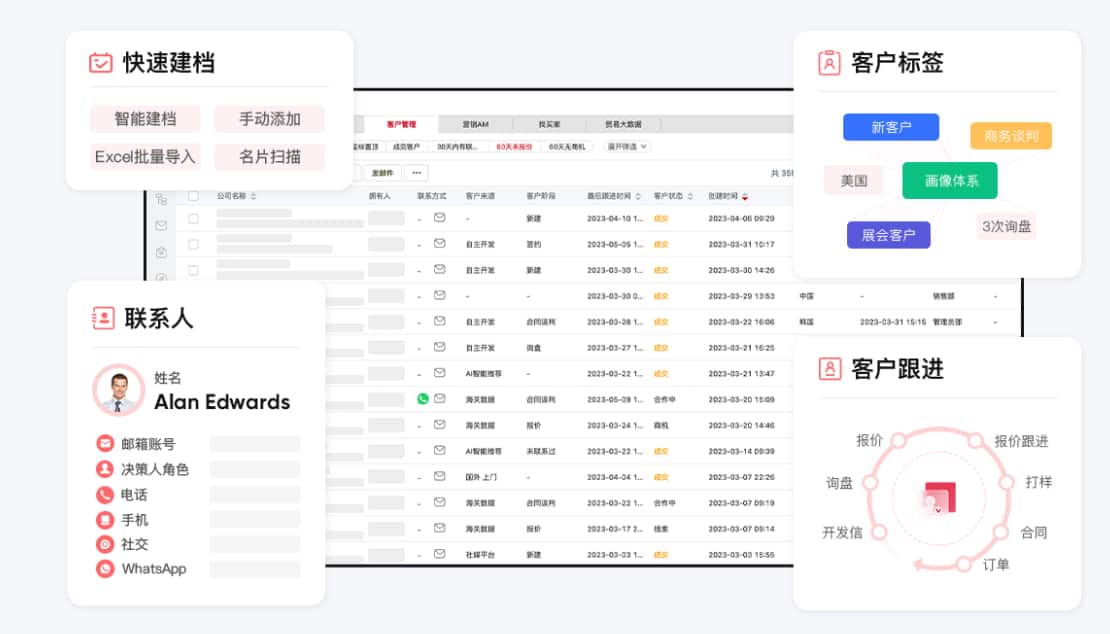The width and height of the screenshot is (1110, 634).
Task: Select the green 画像体系 tag
Action: click(x=949, y=181)
